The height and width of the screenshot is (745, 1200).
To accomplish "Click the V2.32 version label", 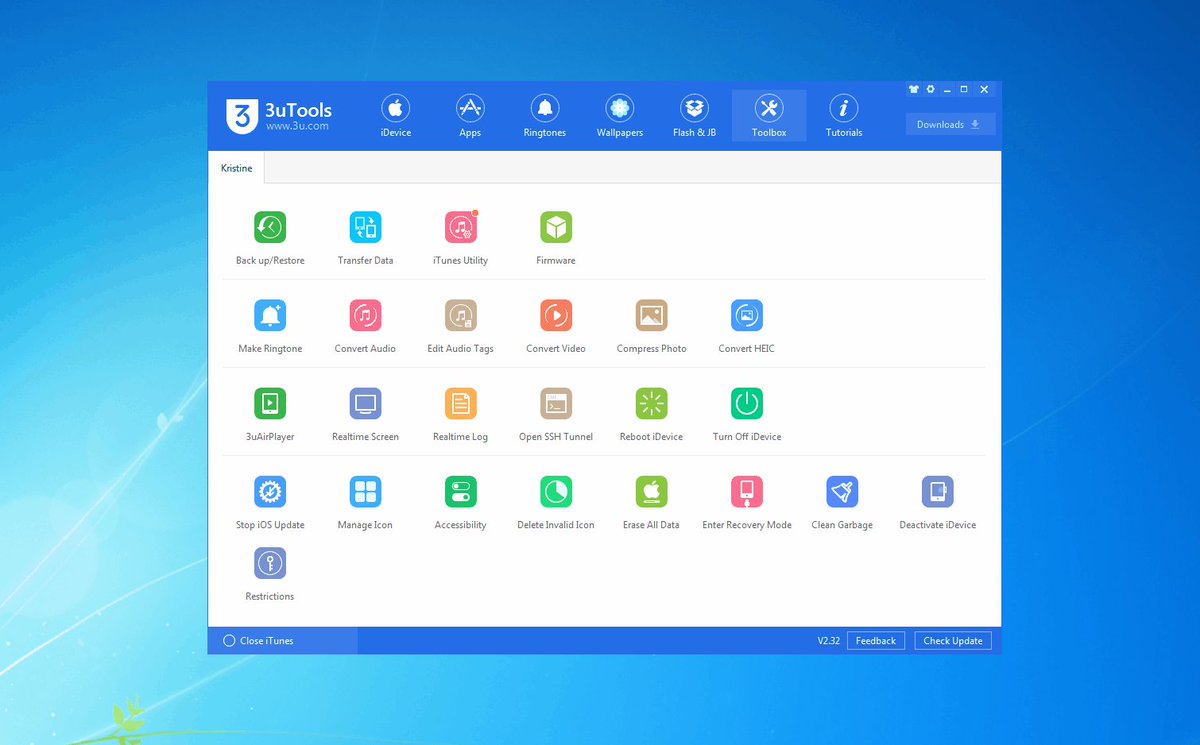I will [829, 641].
